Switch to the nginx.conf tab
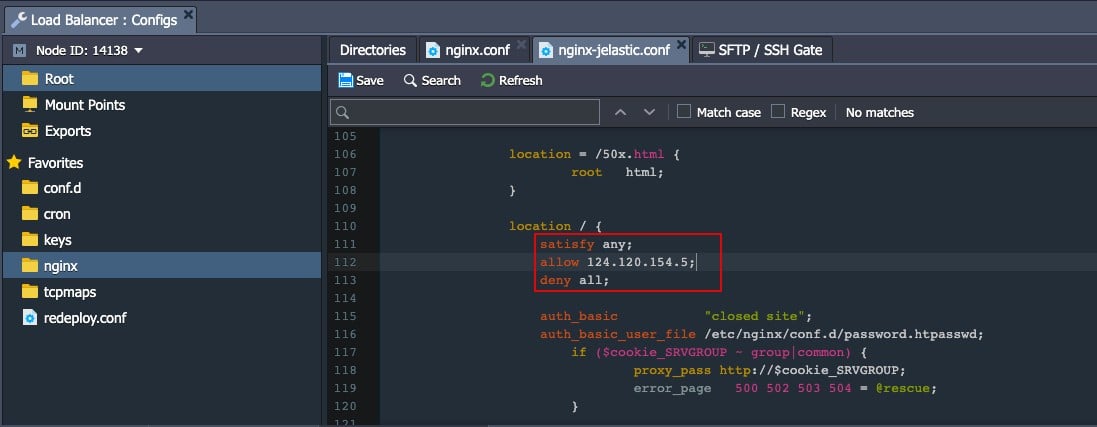 (x=475, y=50)
